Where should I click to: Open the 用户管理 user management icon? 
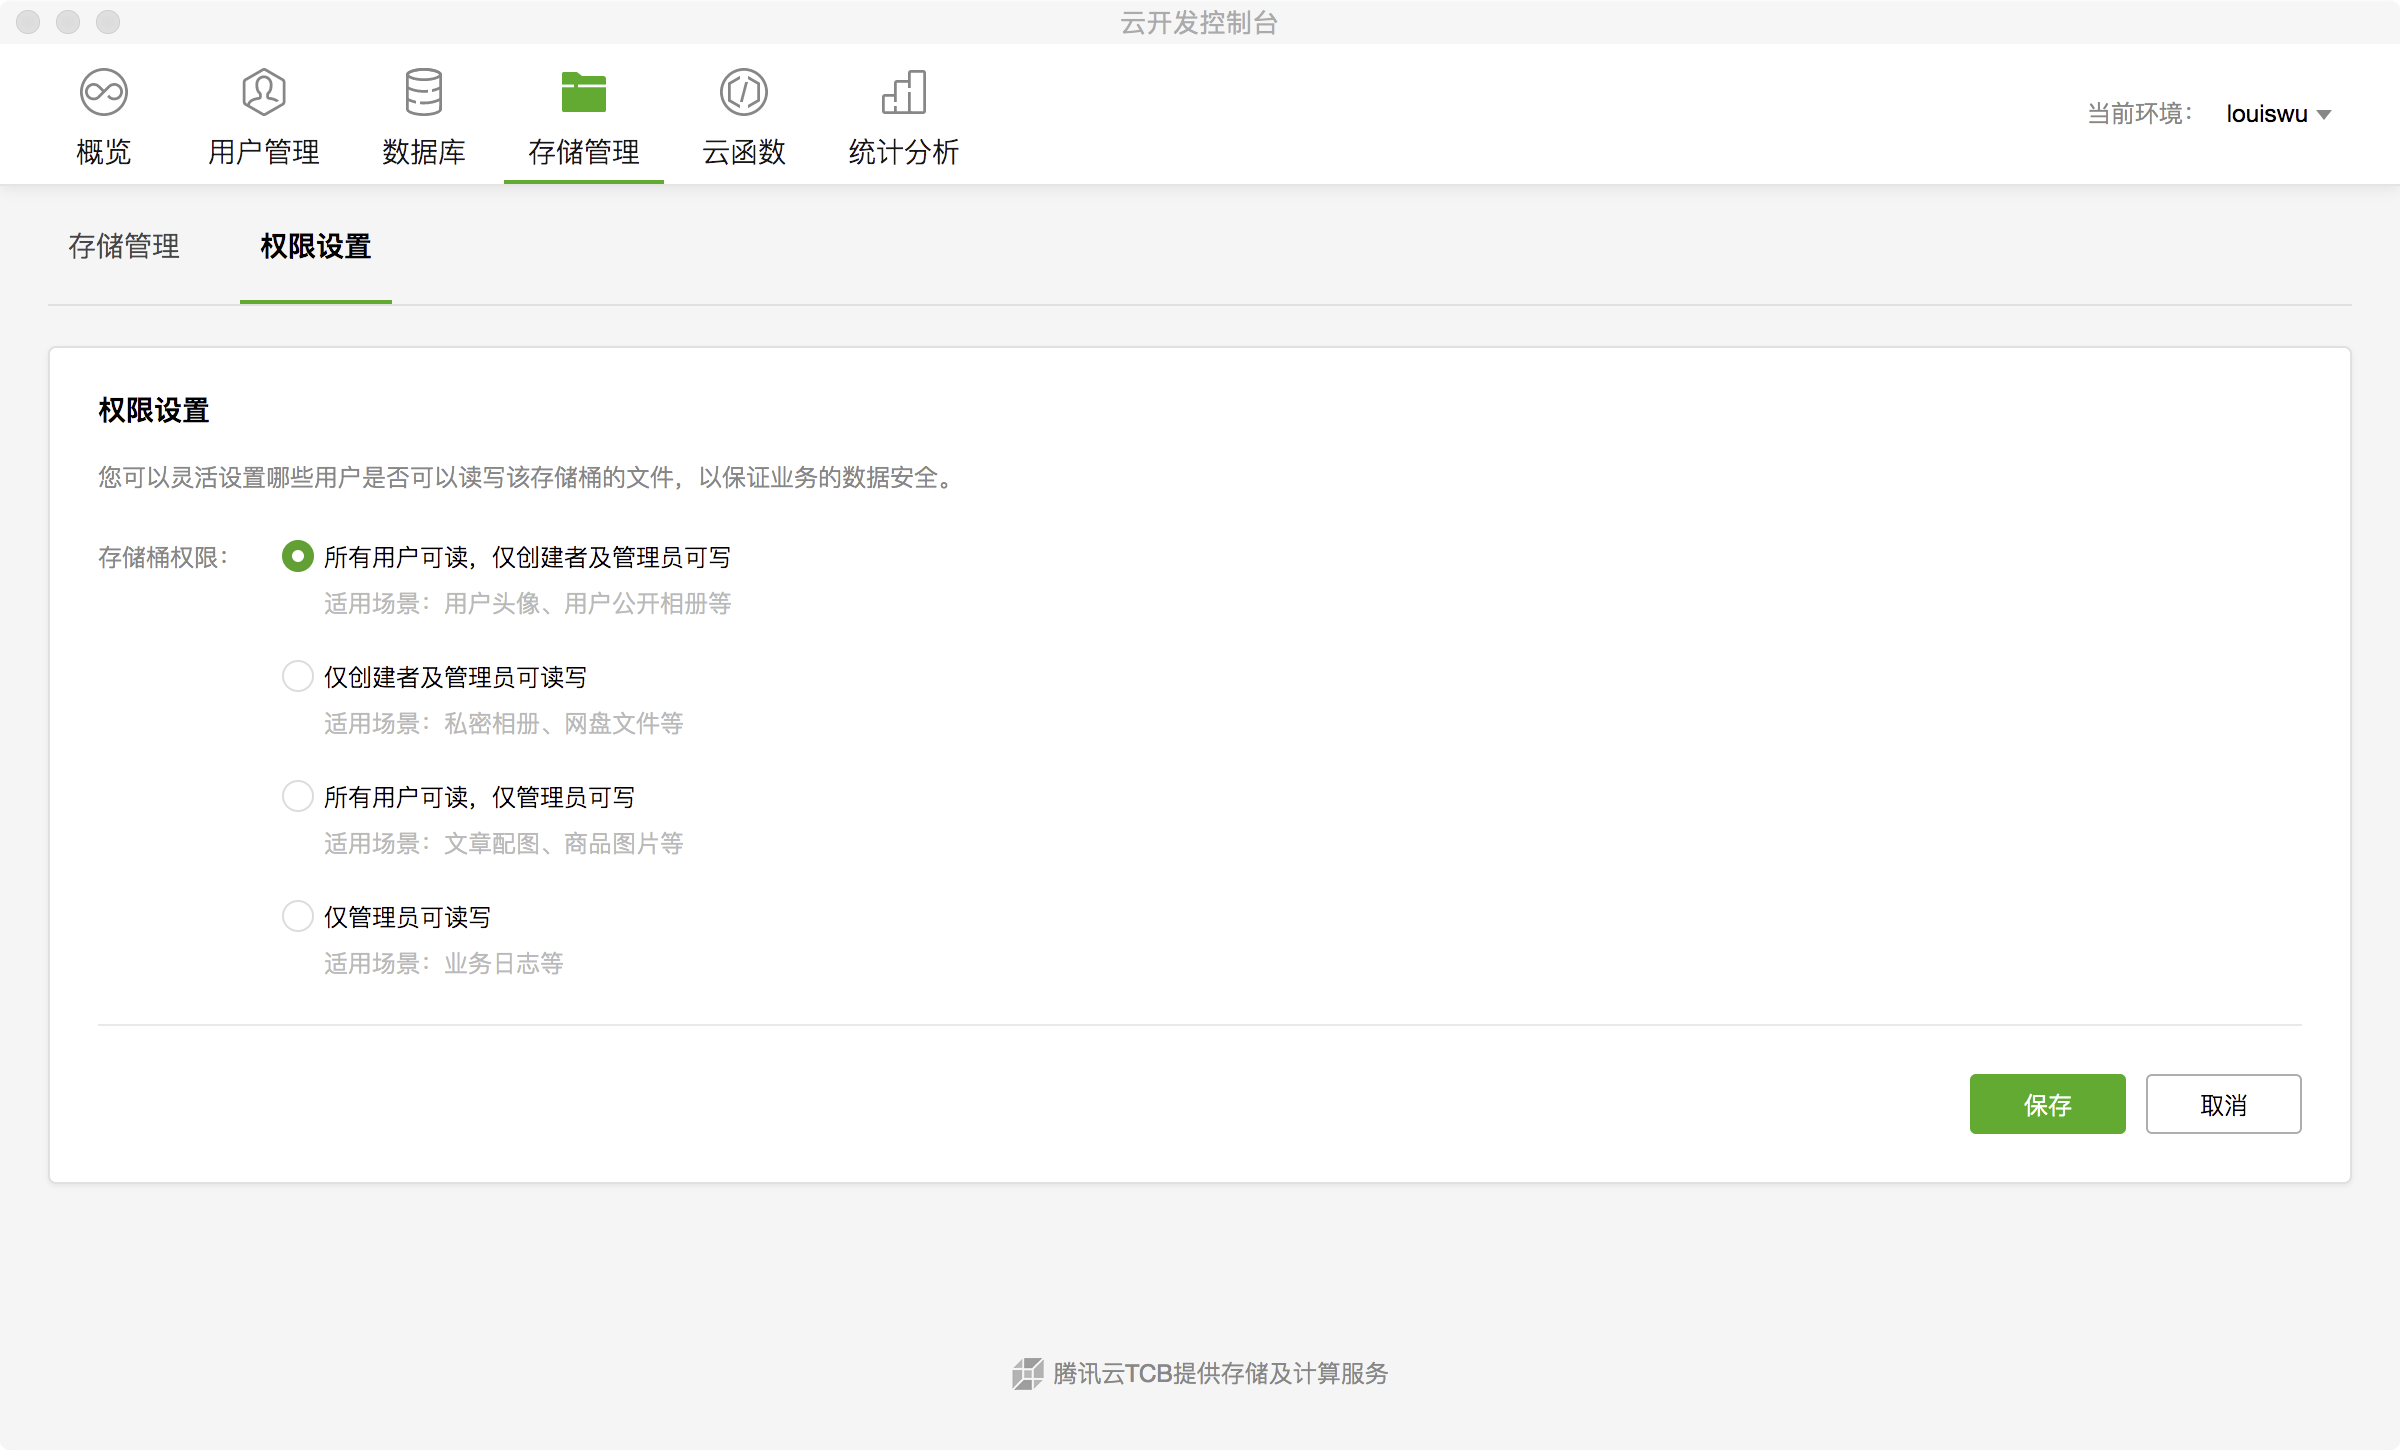click(x=264, y=93)
